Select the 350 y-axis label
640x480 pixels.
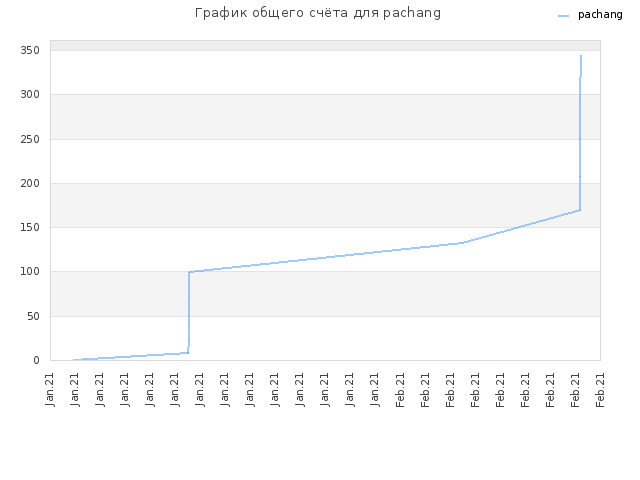[30, 51]
